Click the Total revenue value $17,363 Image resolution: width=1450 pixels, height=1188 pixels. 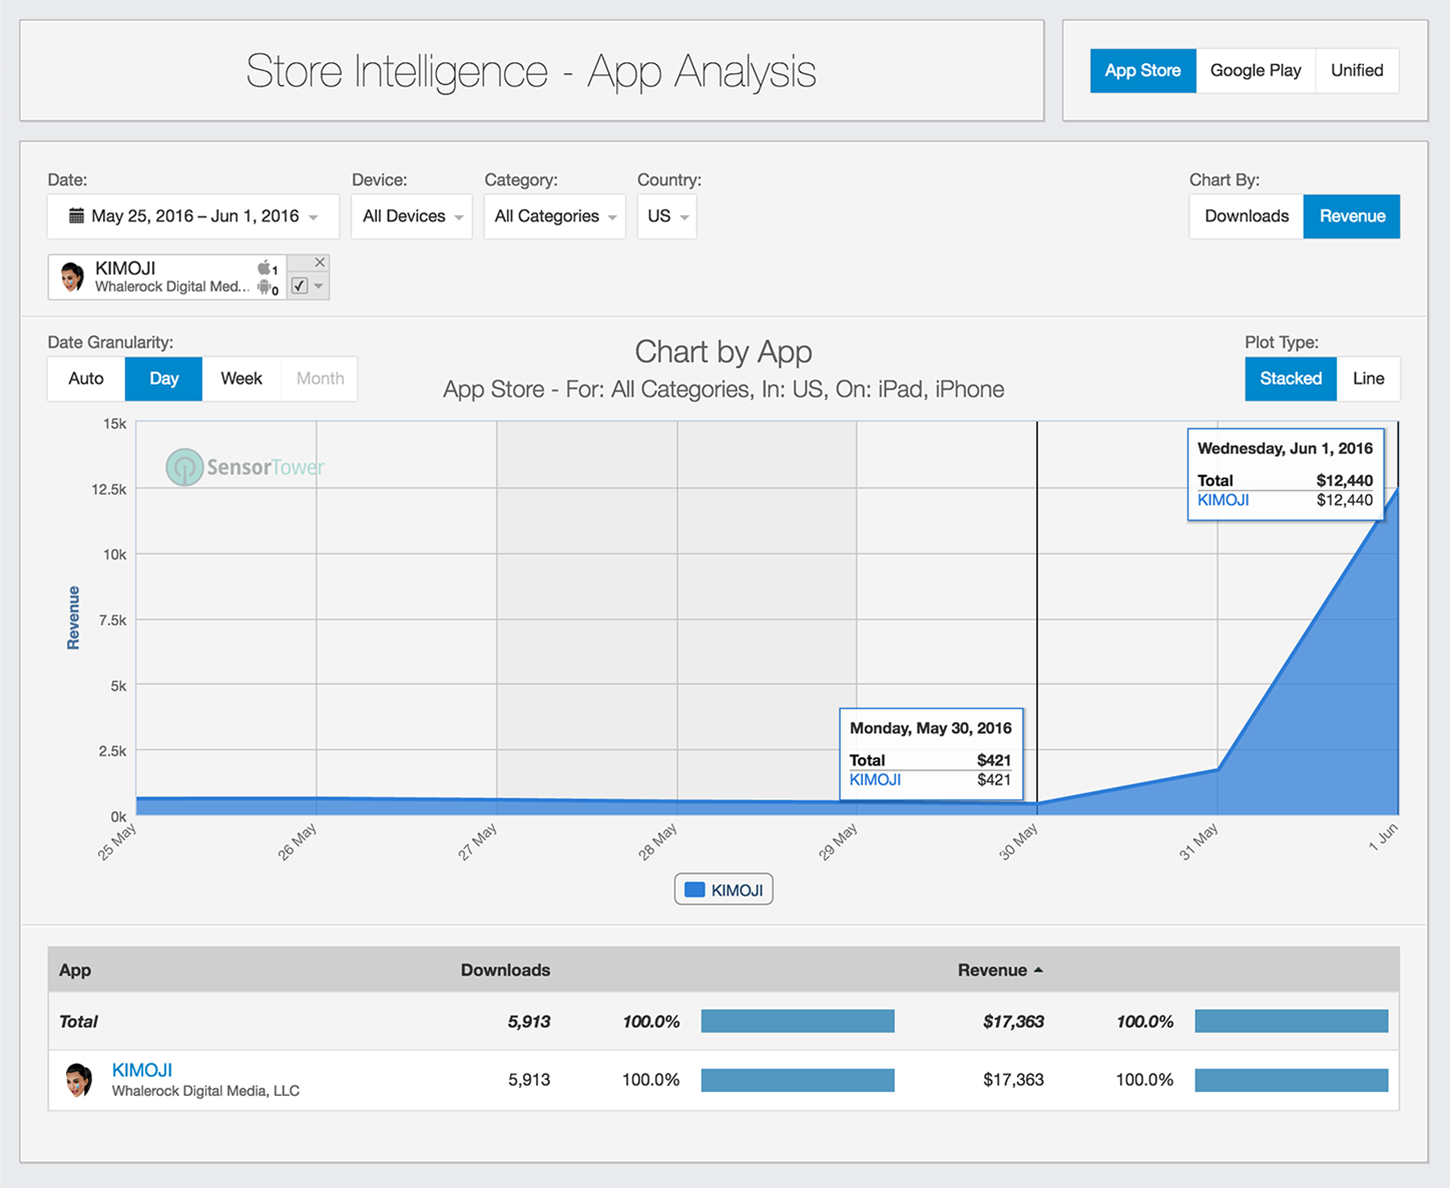pos(1013,1021)
